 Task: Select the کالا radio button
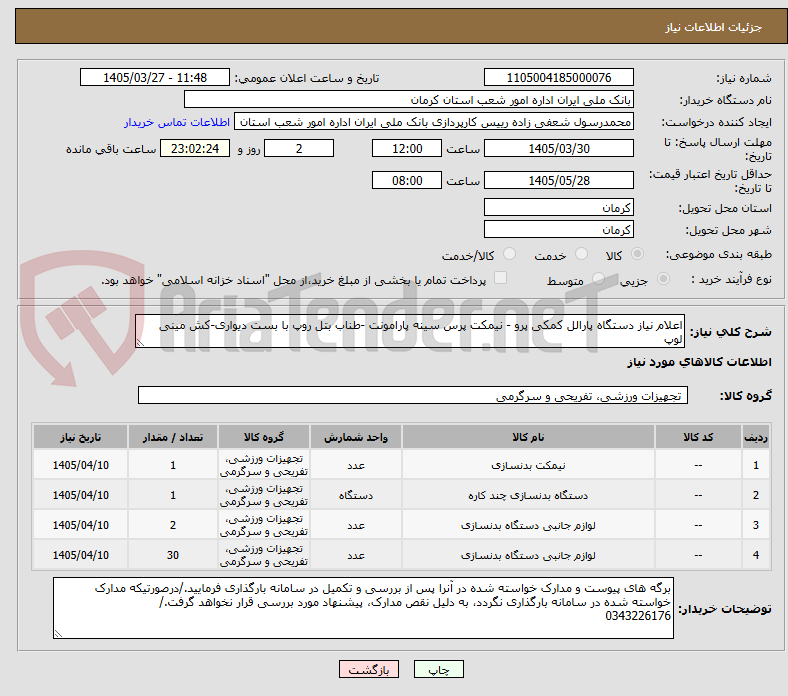(637, 254)
